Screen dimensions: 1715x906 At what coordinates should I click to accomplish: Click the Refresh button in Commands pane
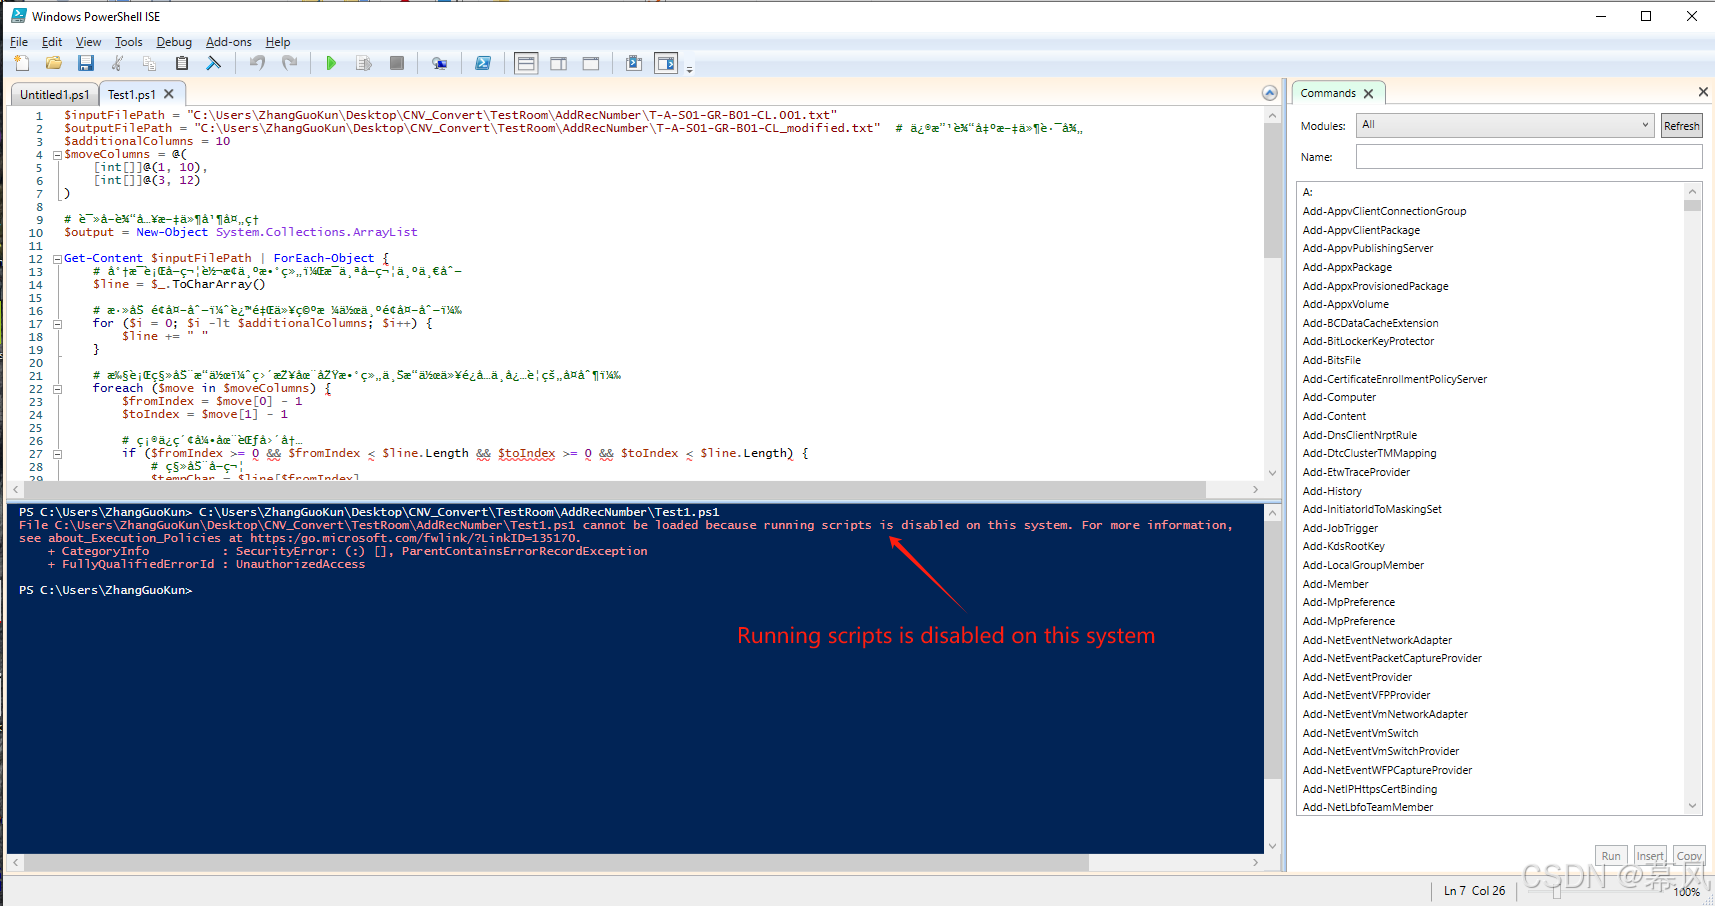click(1681, 125)
